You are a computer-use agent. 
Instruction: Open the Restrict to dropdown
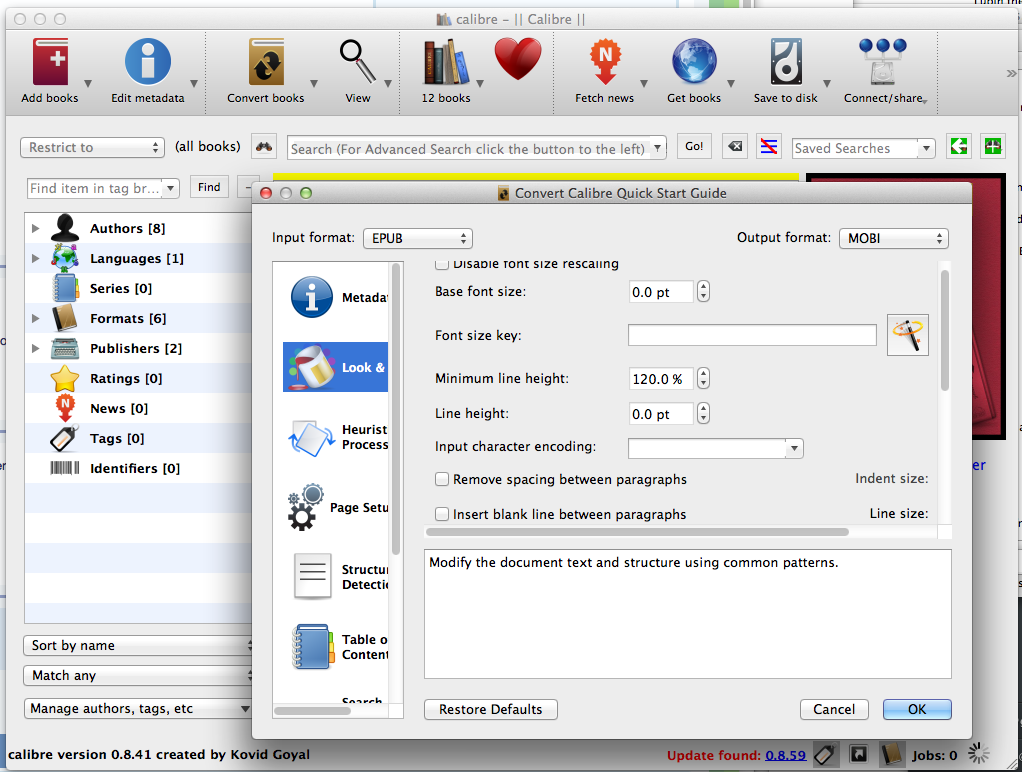click(91, 147)
